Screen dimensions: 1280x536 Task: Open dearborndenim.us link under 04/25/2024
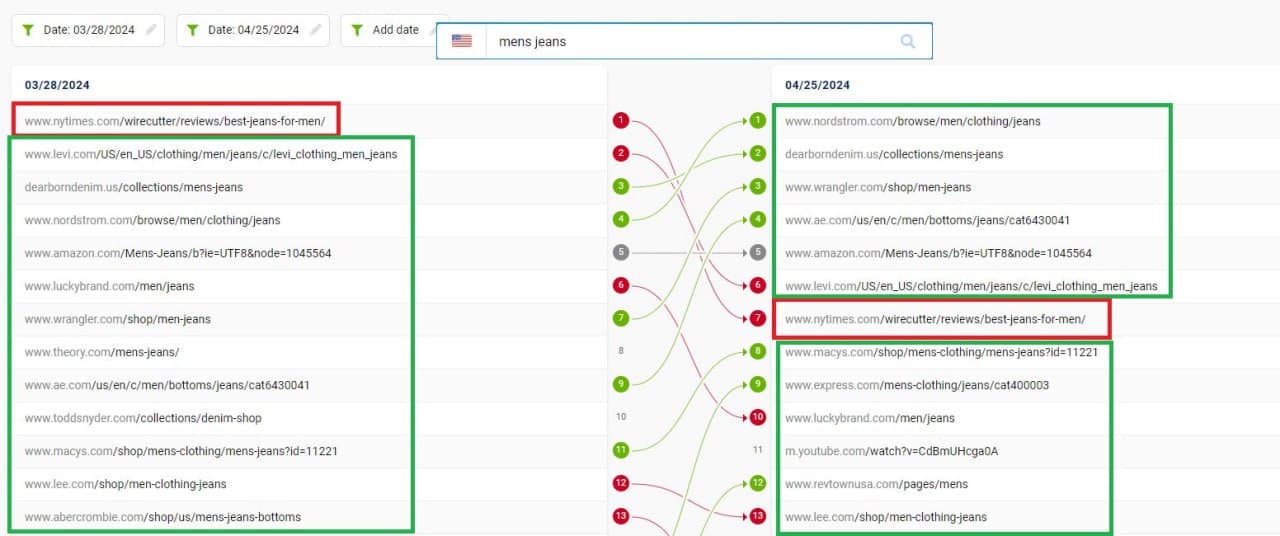(894, 154)
